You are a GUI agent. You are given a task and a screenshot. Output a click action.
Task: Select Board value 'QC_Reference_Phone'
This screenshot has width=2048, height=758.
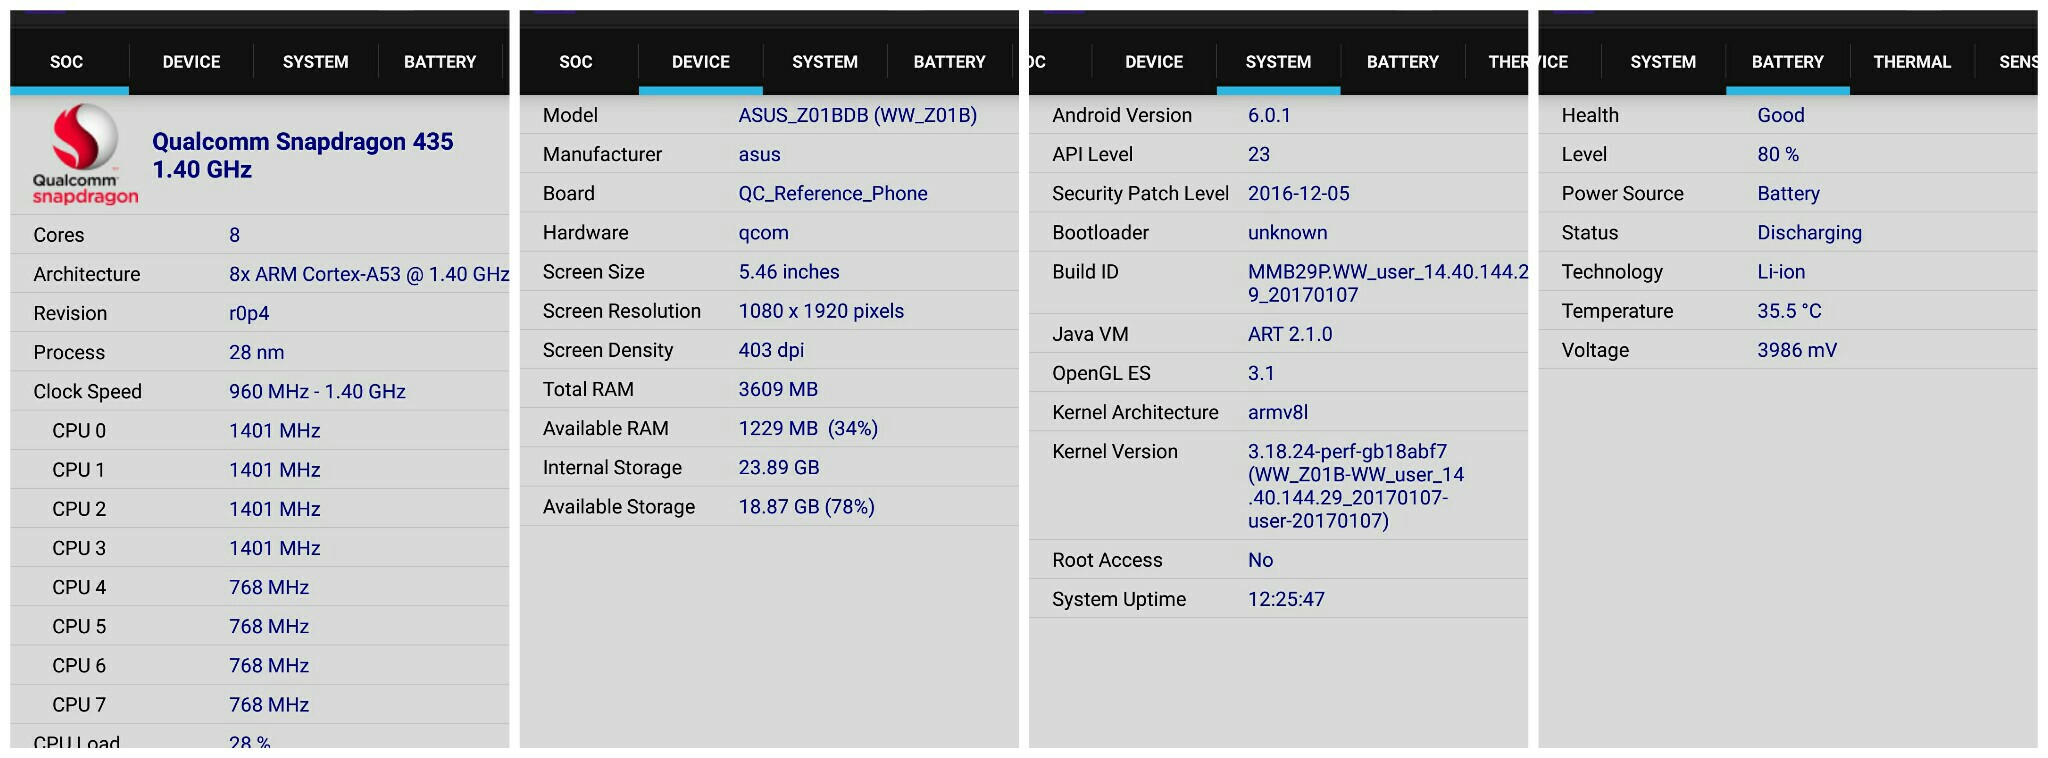click(x=832, y=193)
